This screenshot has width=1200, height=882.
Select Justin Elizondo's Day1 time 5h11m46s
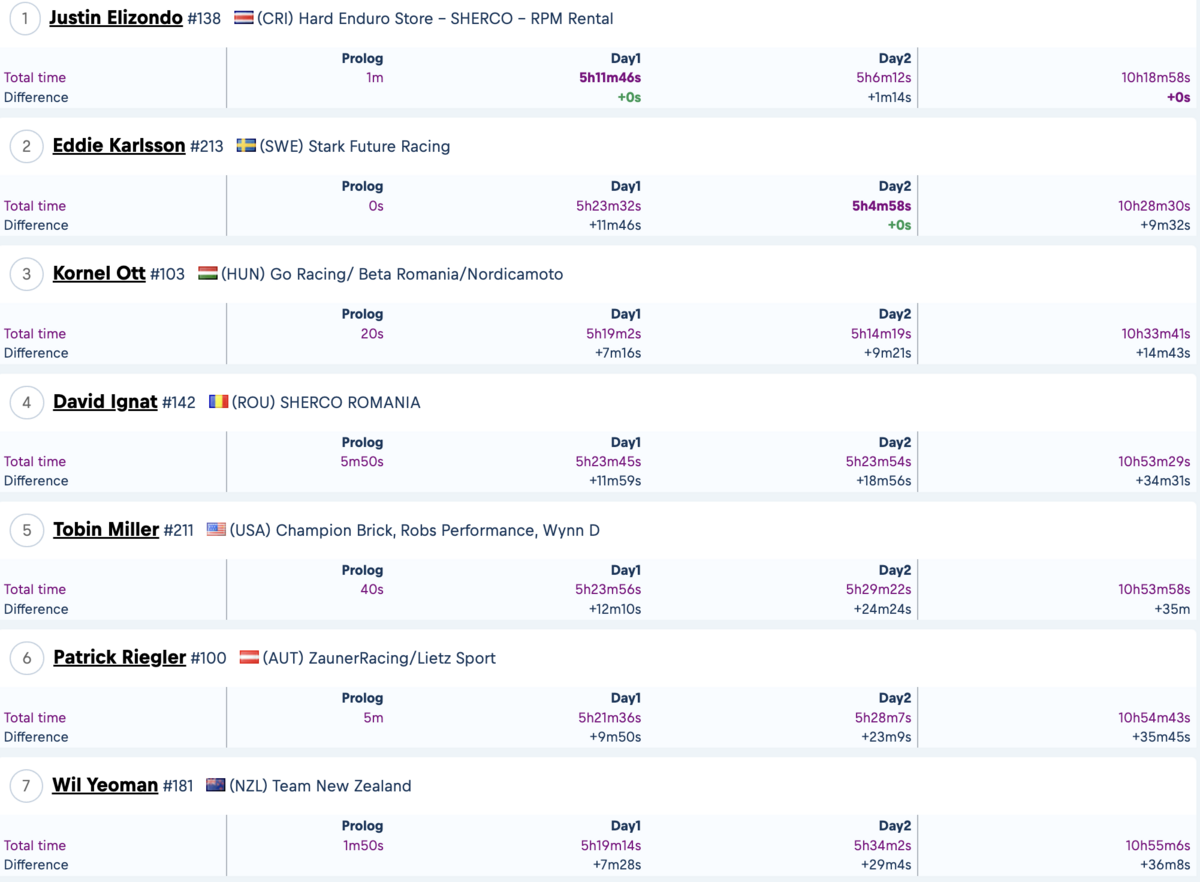pos(610,78)
